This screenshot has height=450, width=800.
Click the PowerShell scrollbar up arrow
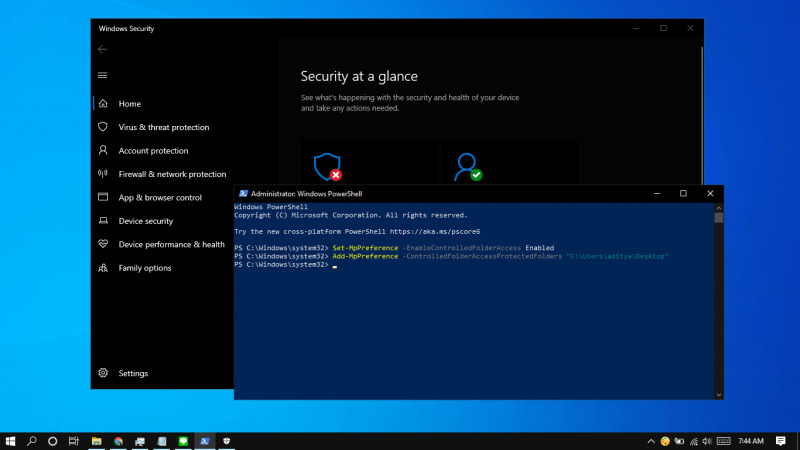click(718, 208)
